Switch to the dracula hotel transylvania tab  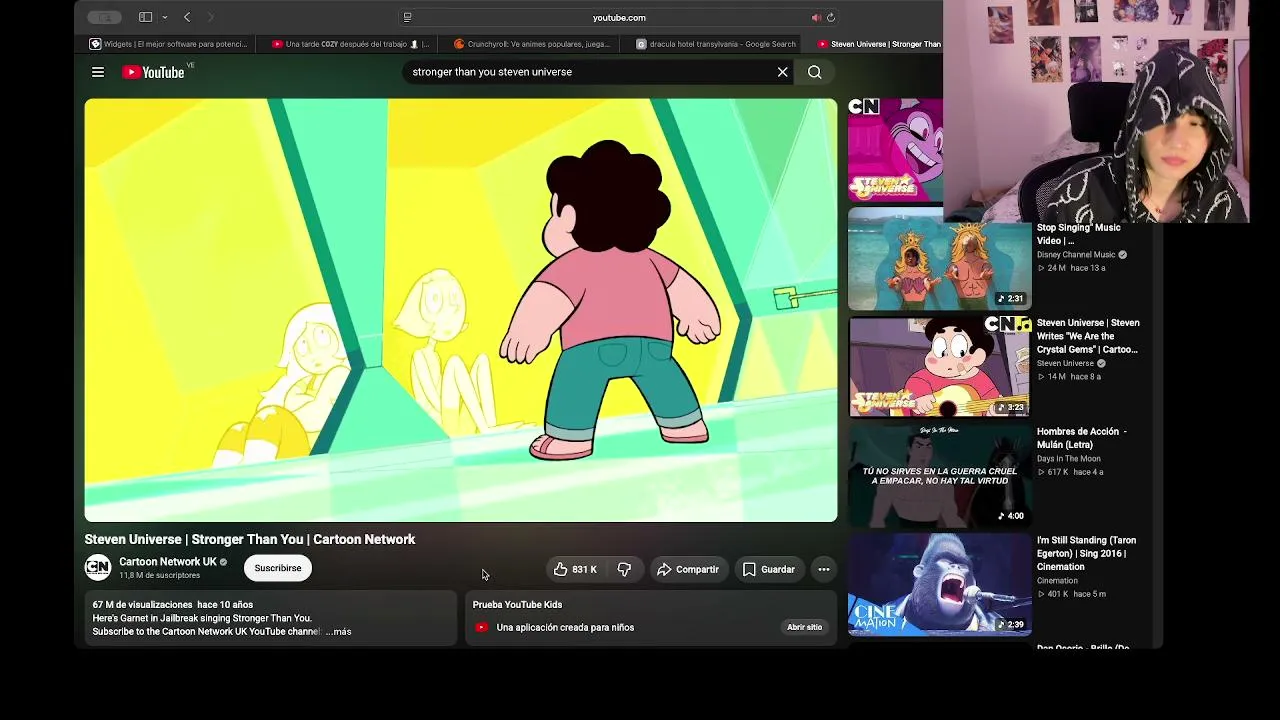point(714,44)
